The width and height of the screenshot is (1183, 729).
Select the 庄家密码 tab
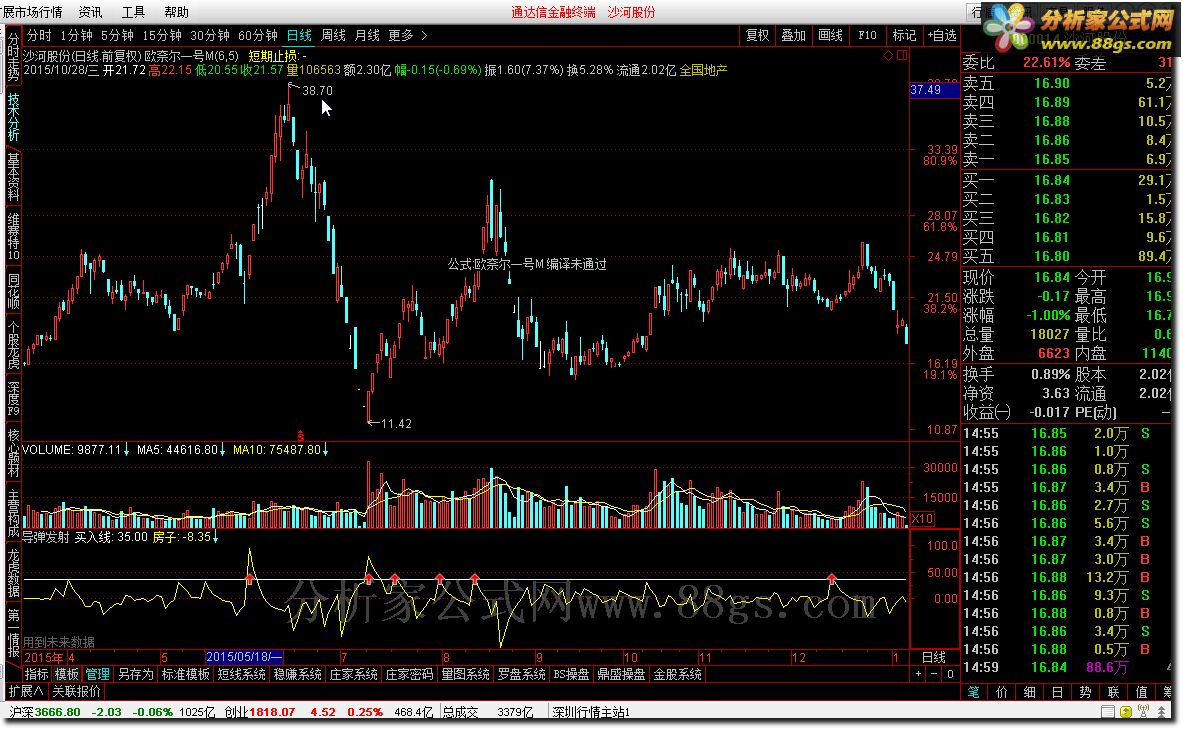click(409, 674)
